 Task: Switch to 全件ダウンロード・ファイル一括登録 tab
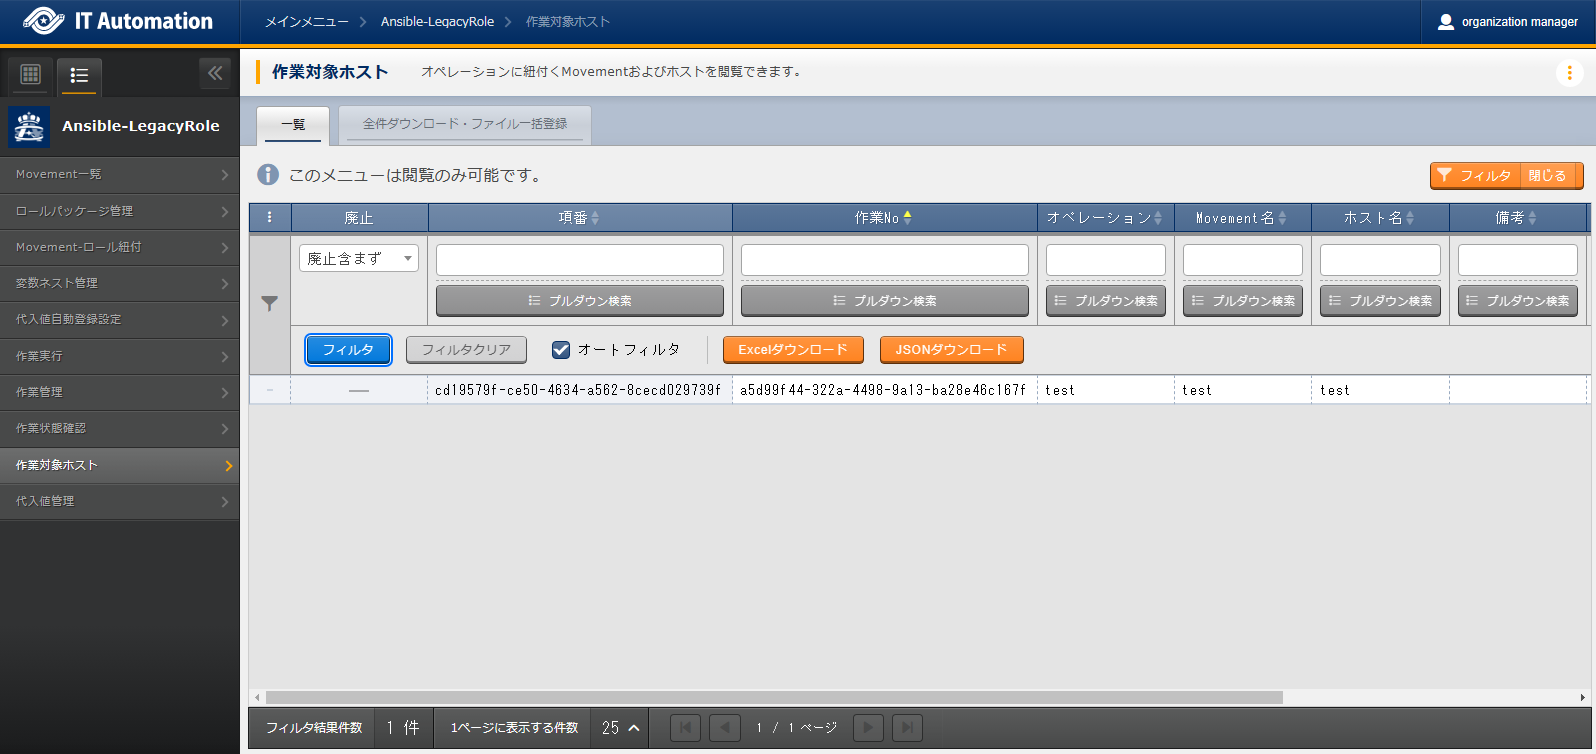click(464, 124)
